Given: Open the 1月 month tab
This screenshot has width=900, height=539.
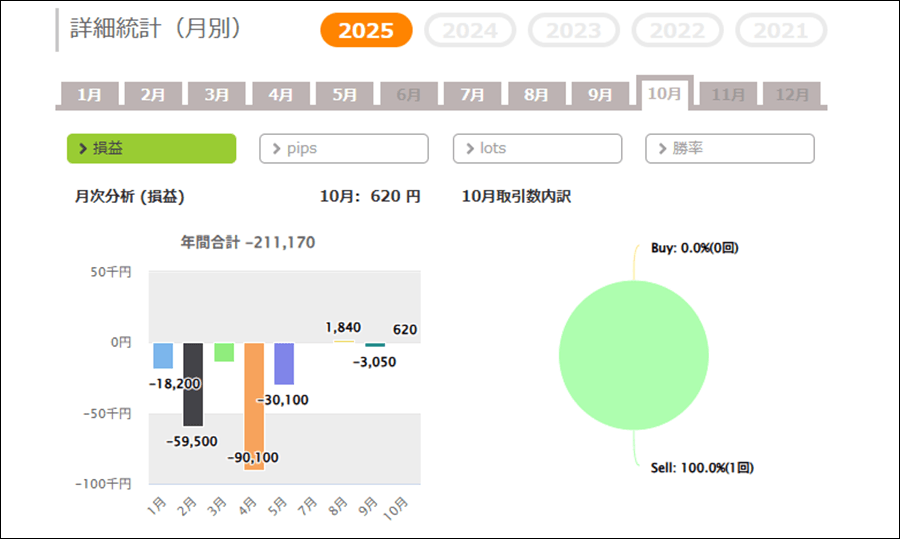Looking at the screenshot, I should (89, 95).
